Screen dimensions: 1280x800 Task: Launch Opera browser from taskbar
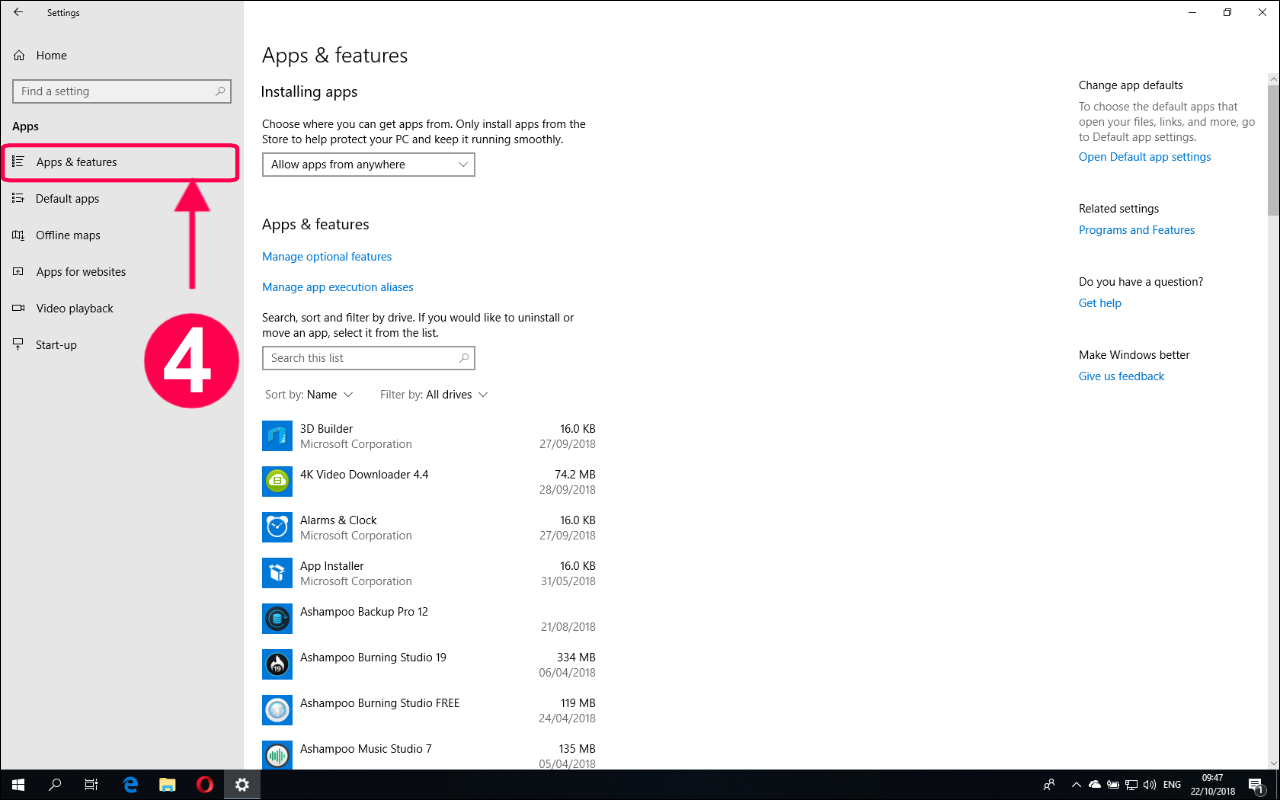point(204,785)
